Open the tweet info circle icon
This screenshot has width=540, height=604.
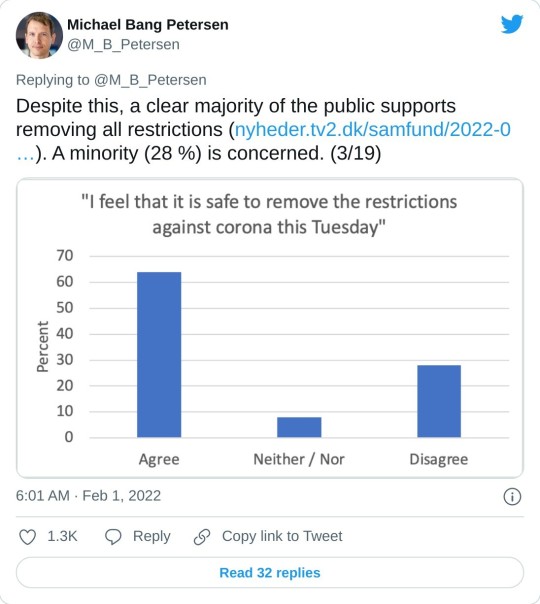click(512, 497)
